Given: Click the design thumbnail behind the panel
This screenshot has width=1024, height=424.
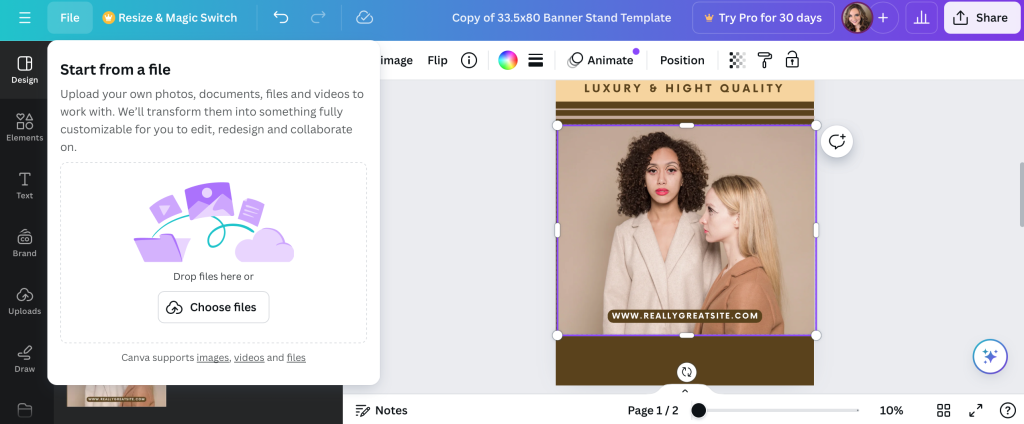Looking at the screenshot, I should pyautogui.click(x=116, y=395).
